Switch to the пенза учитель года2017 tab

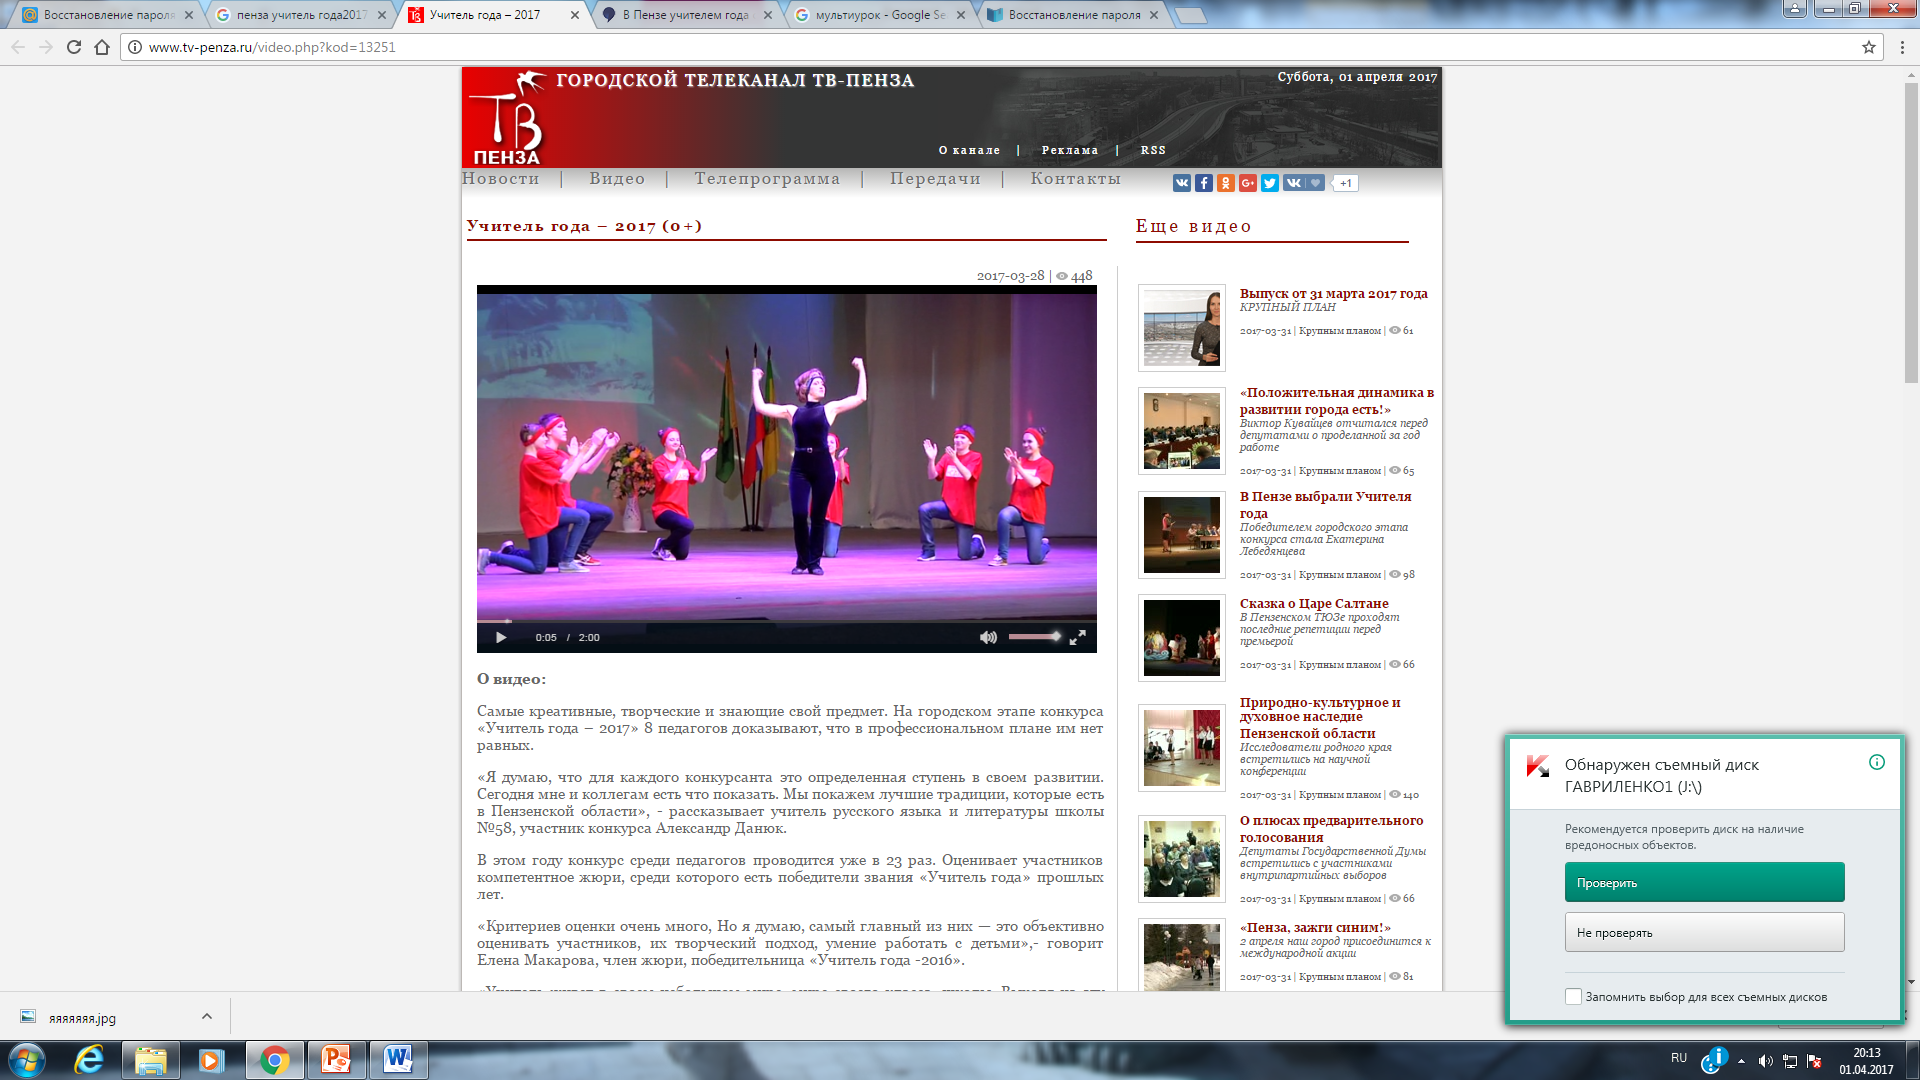coord(300,15)
